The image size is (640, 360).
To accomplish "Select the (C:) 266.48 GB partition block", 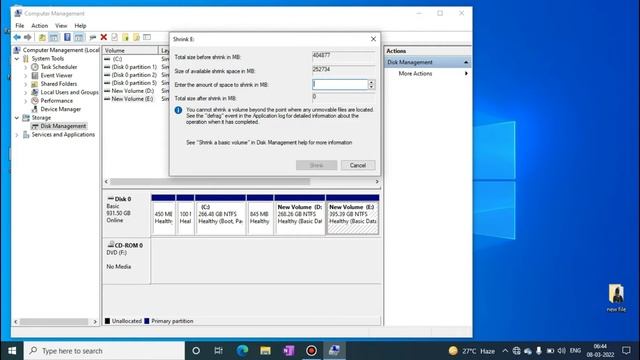I will click(x=220, y=215).
